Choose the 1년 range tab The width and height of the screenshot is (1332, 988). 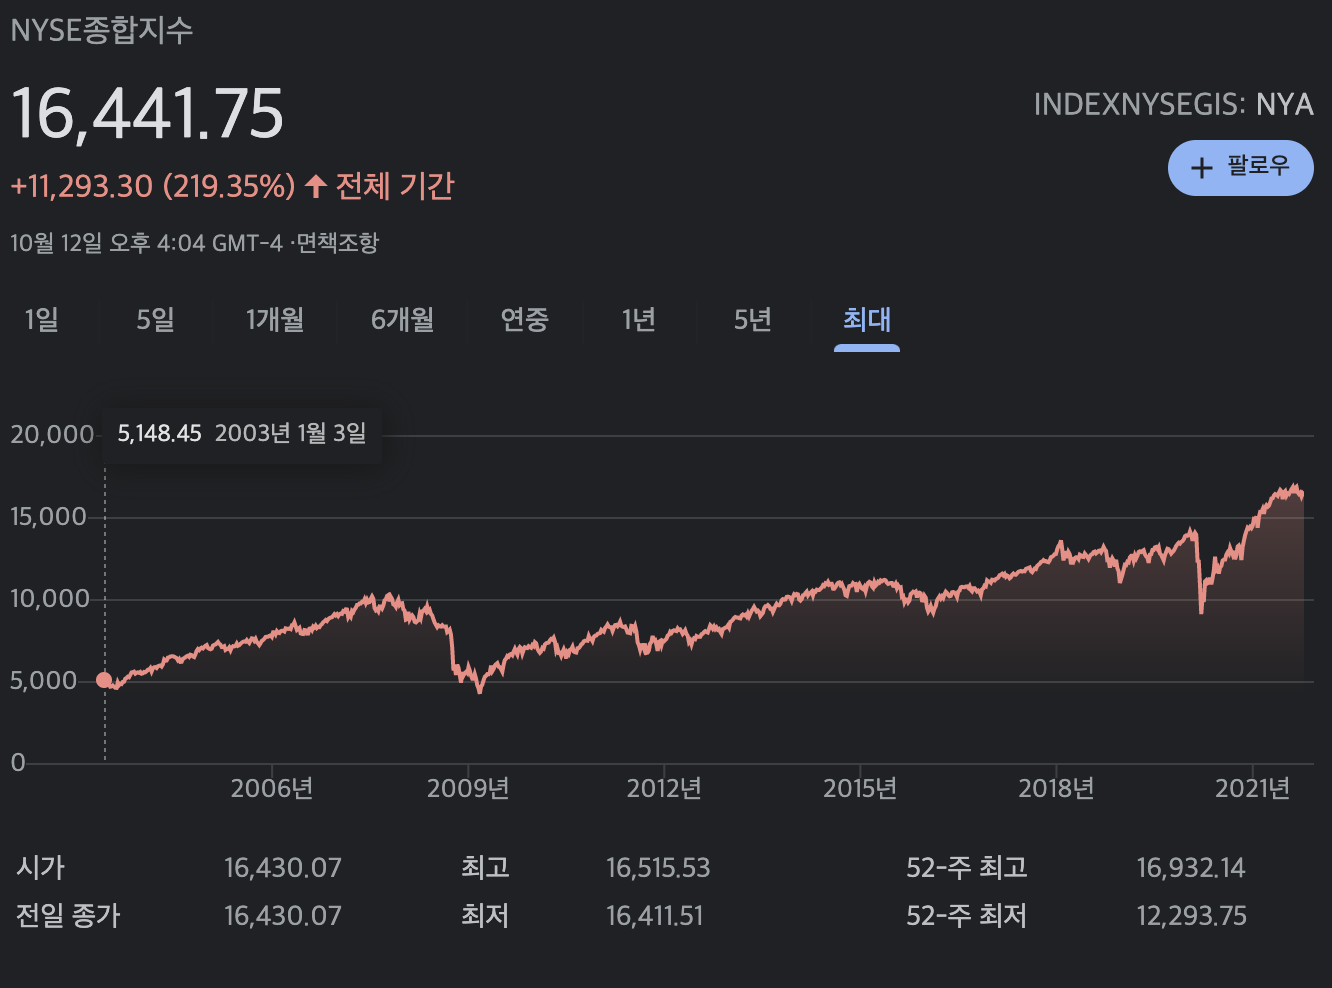point(638,320)
